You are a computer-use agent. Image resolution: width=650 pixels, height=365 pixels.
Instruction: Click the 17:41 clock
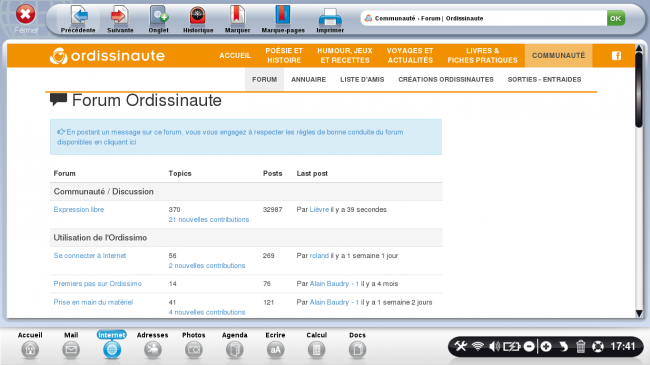(x=623, y=346)
